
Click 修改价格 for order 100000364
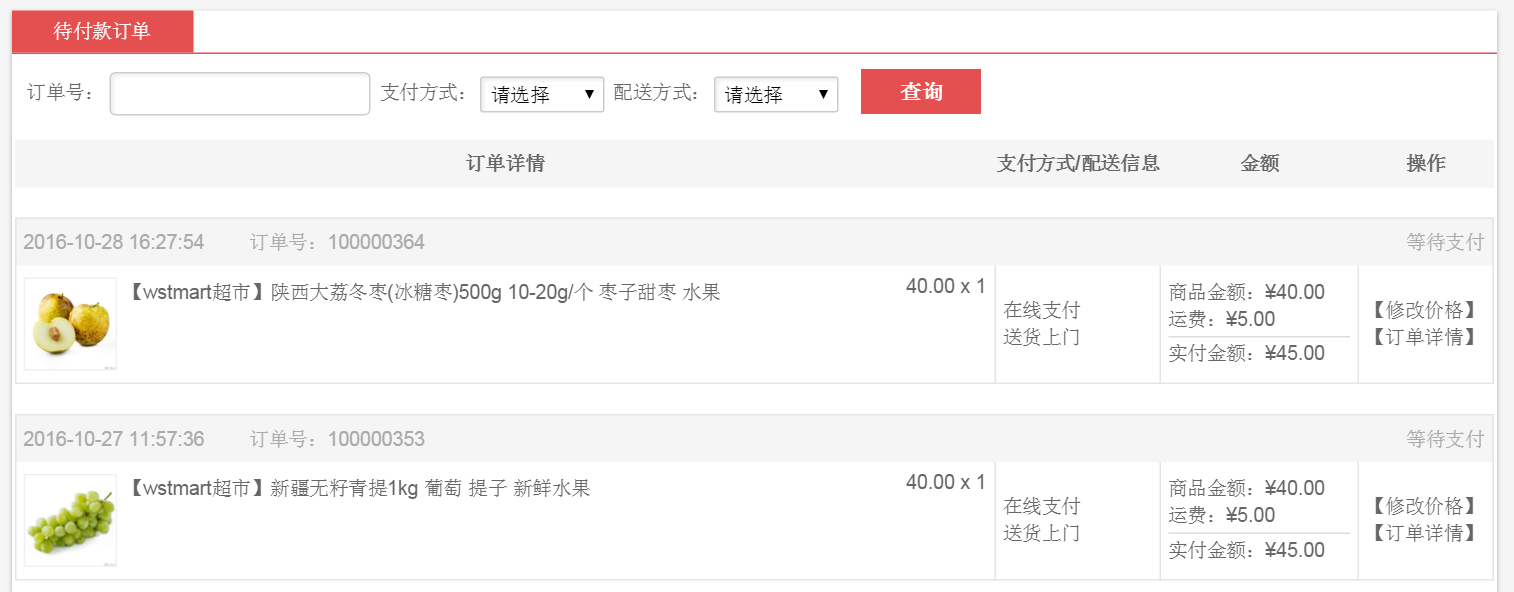tap(1425, 310)
